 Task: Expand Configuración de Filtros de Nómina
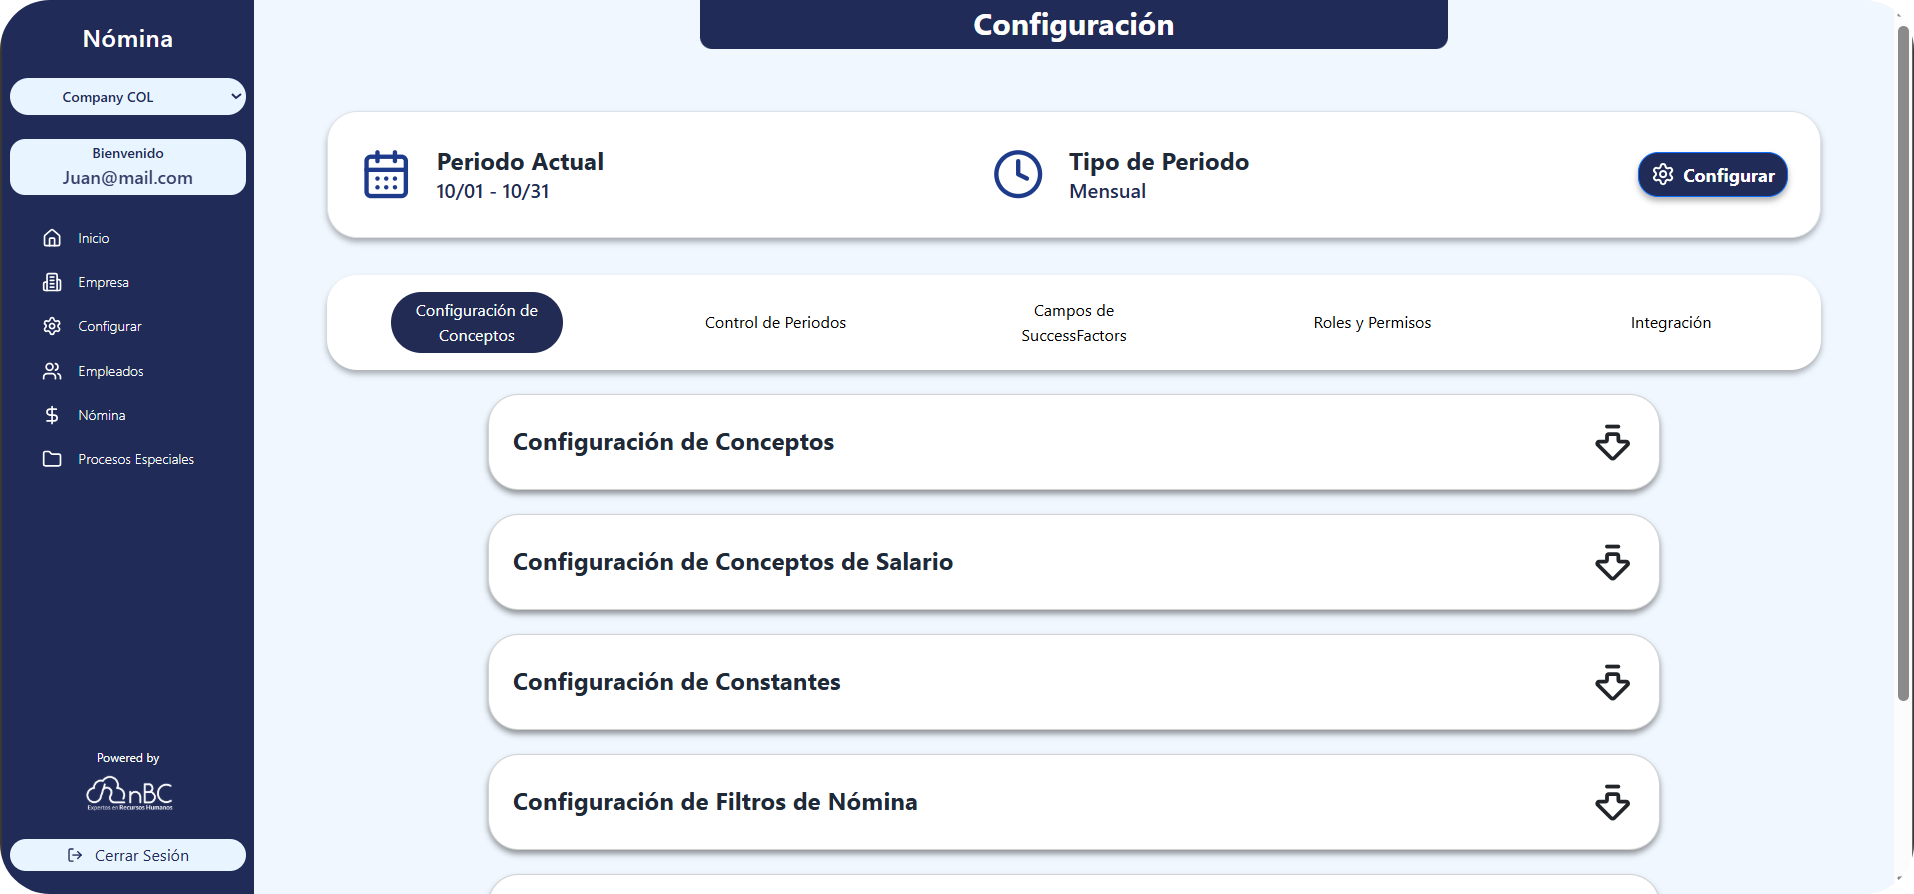click(x=1612, y=802)
